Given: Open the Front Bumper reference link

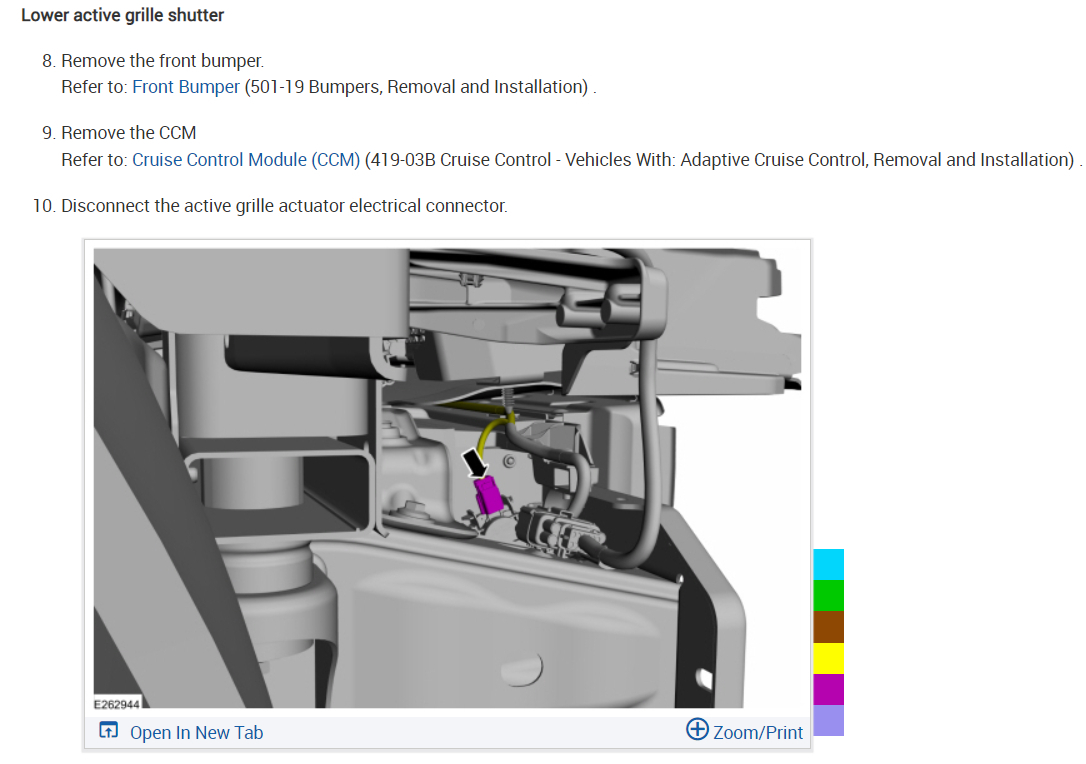Looking at the screenshot, I should click(186, 87).
